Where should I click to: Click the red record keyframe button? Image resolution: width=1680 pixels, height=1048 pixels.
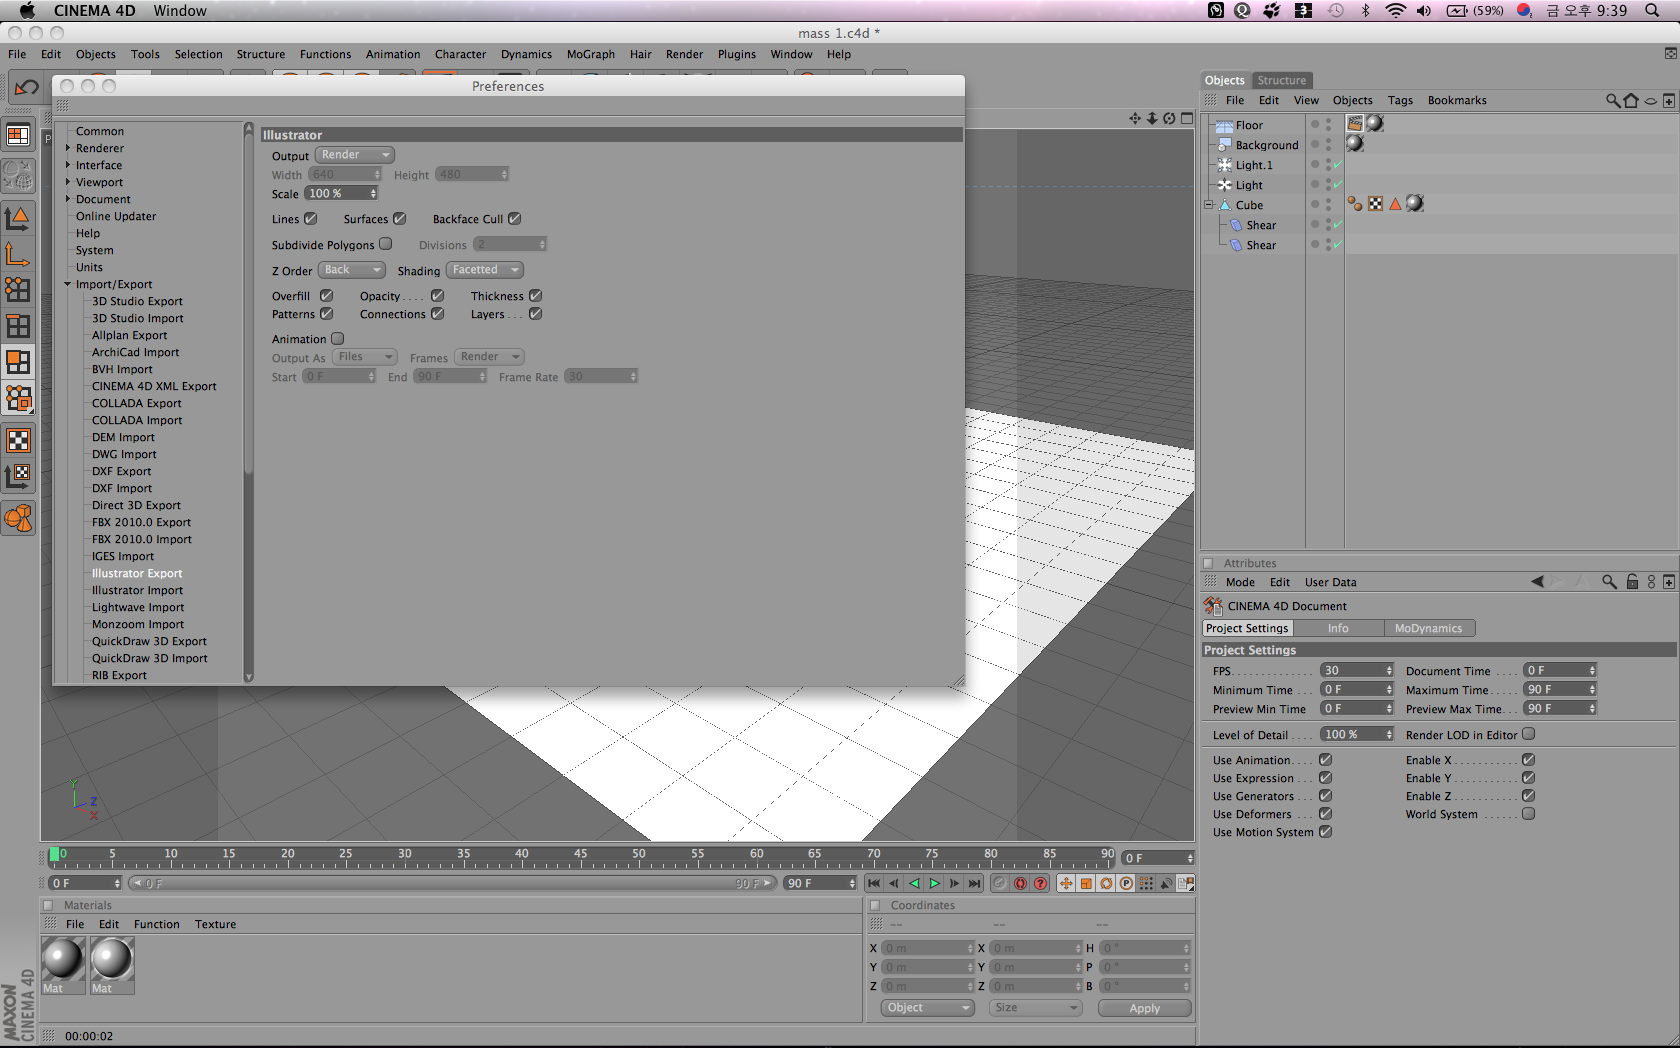(1020, 884)
